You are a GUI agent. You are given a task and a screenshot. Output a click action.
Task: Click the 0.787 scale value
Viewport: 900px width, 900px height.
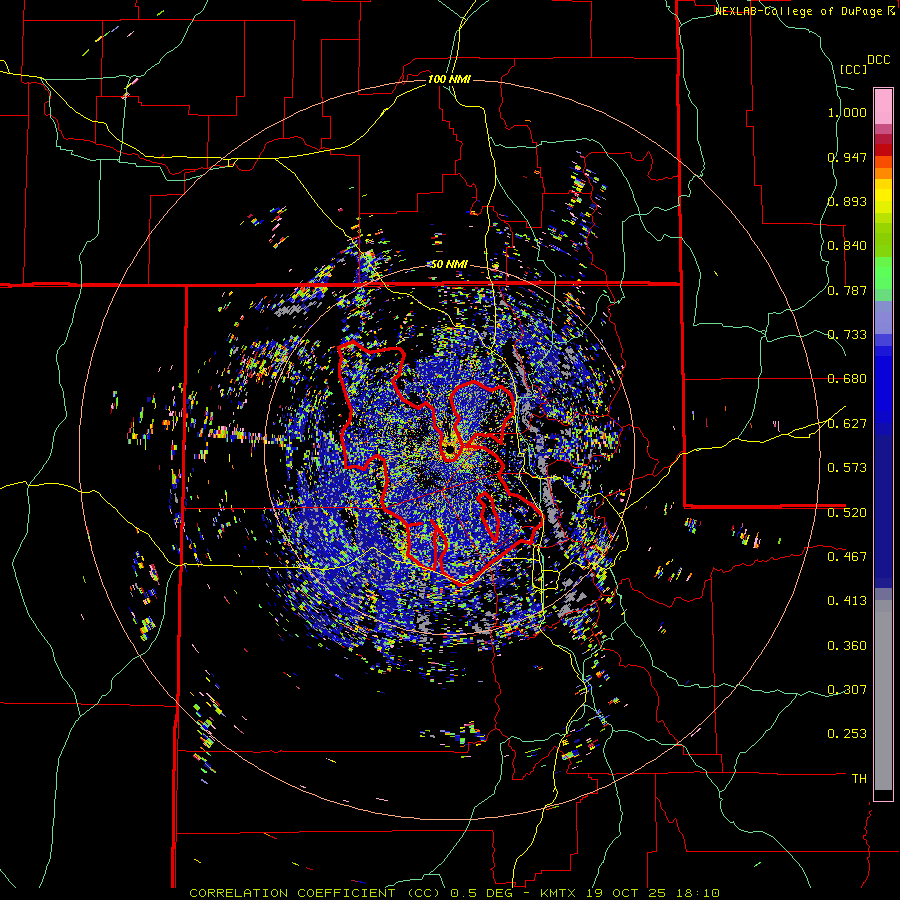(847, 290)
